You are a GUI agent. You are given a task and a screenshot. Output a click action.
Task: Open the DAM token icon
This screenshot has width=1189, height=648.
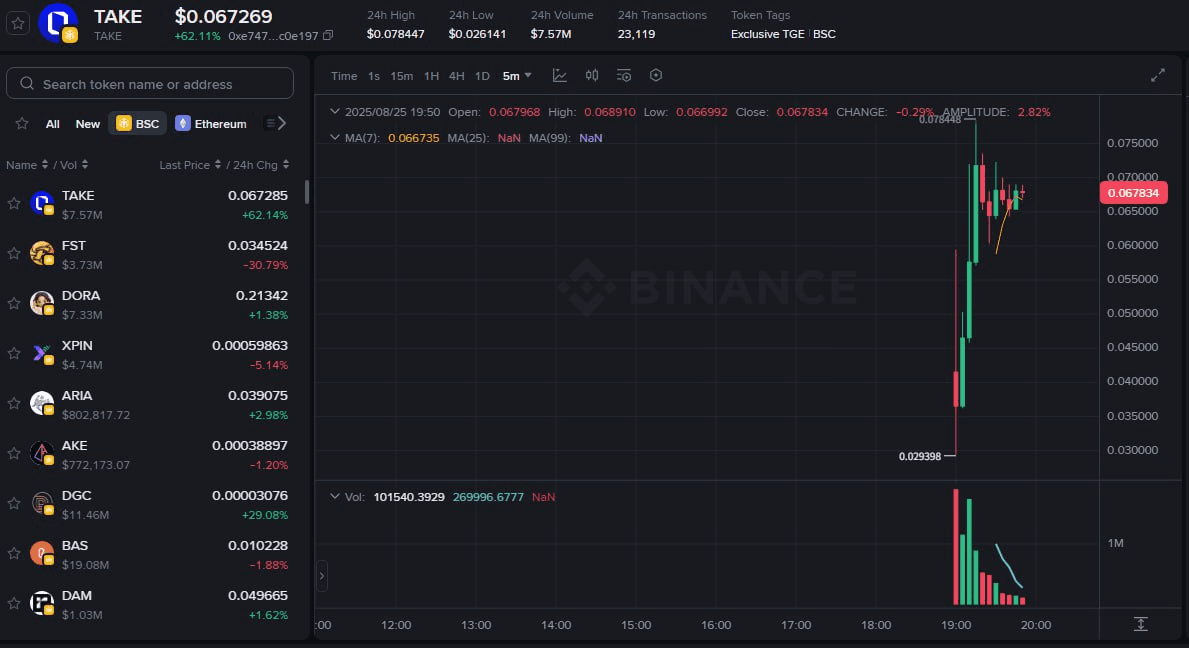[x=42, y=603]
